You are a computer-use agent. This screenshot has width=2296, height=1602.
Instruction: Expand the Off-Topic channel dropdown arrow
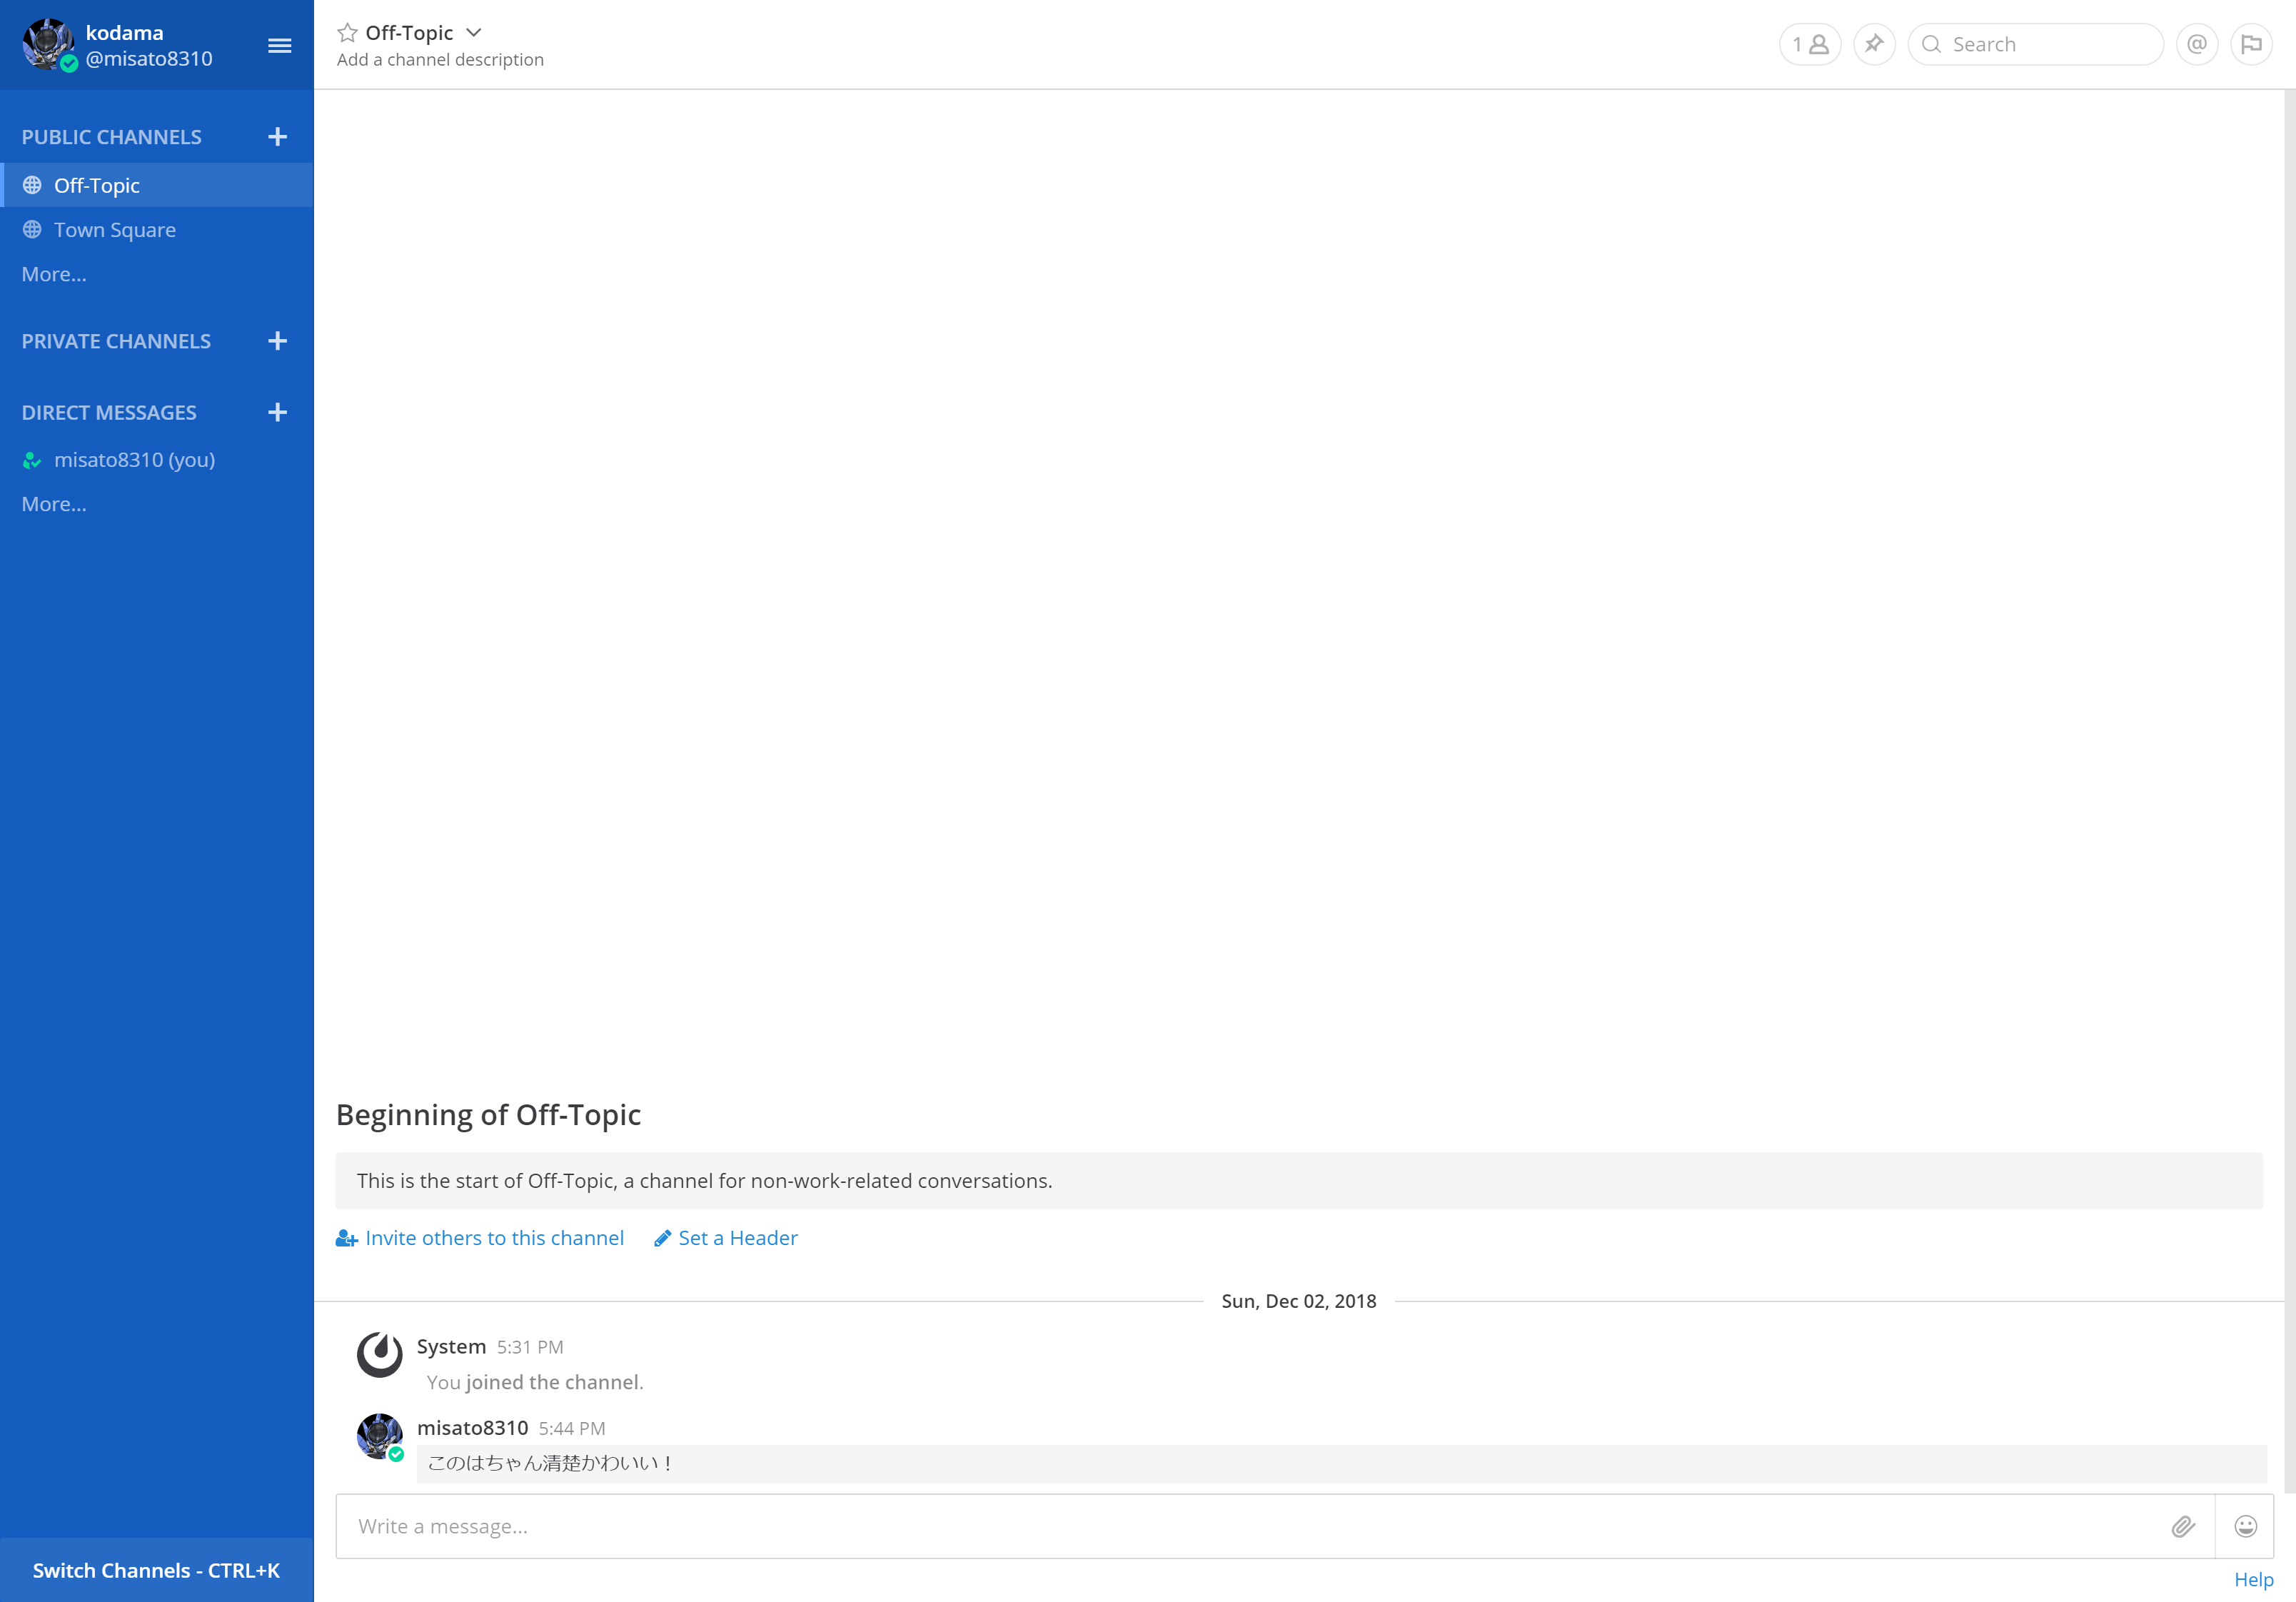475,33
